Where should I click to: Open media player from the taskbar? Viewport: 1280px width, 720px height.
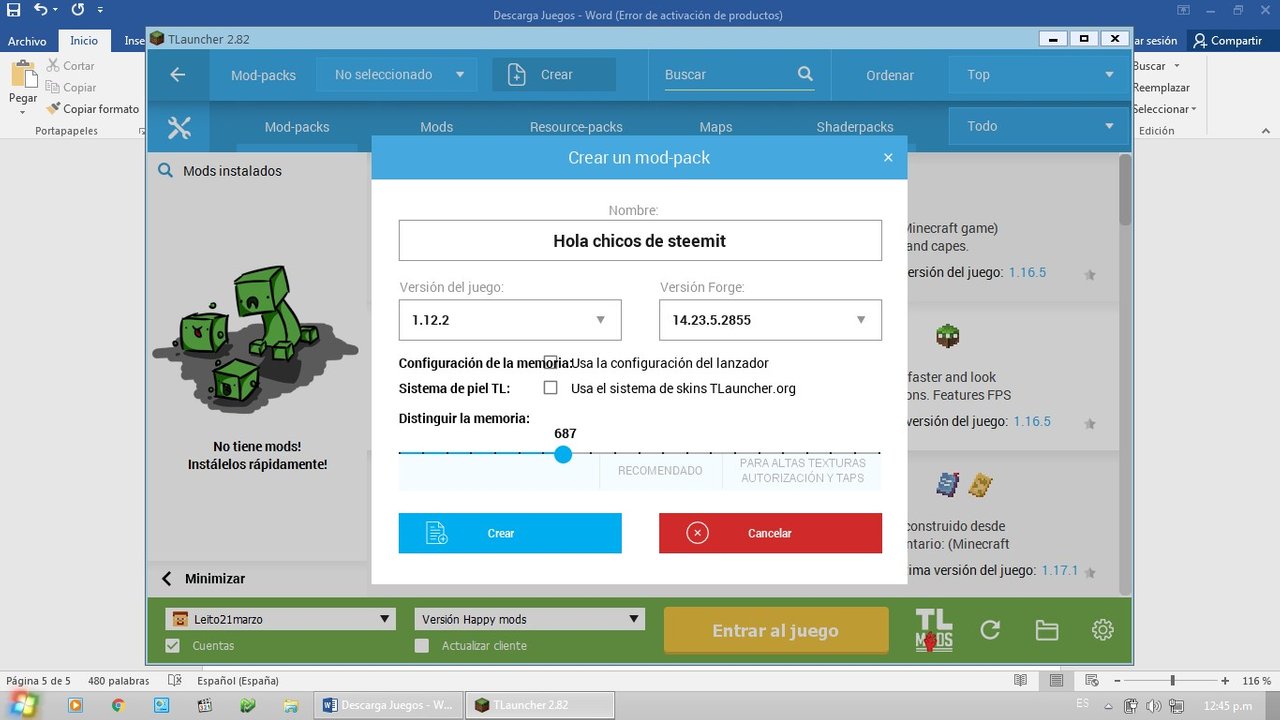(x=75, y=705)
